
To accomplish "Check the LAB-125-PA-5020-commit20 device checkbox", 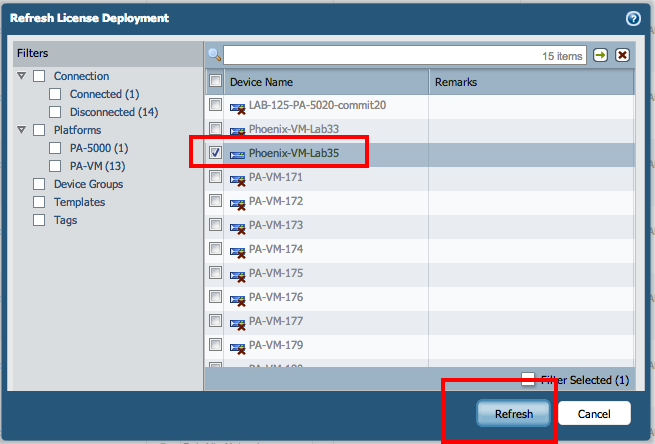I will 216,104.
